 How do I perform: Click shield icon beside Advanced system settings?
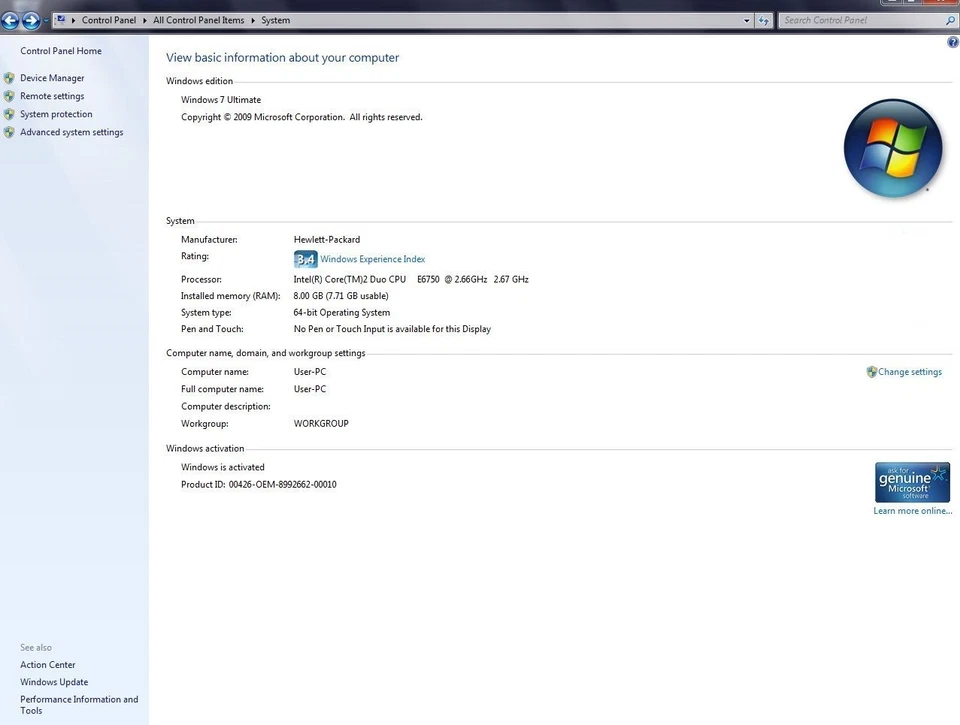[9, 132]
